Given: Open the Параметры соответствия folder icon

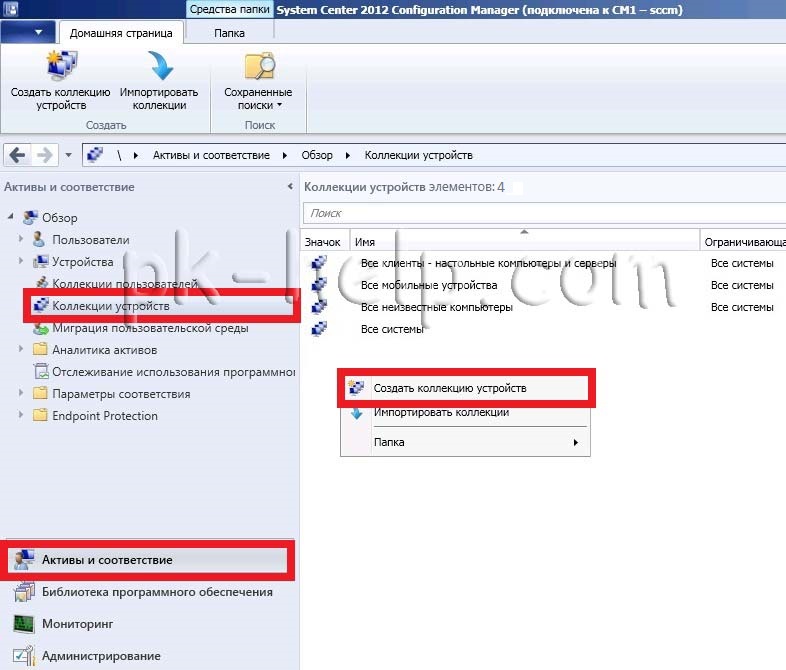Looking at the screenshot, I should 40,393.
